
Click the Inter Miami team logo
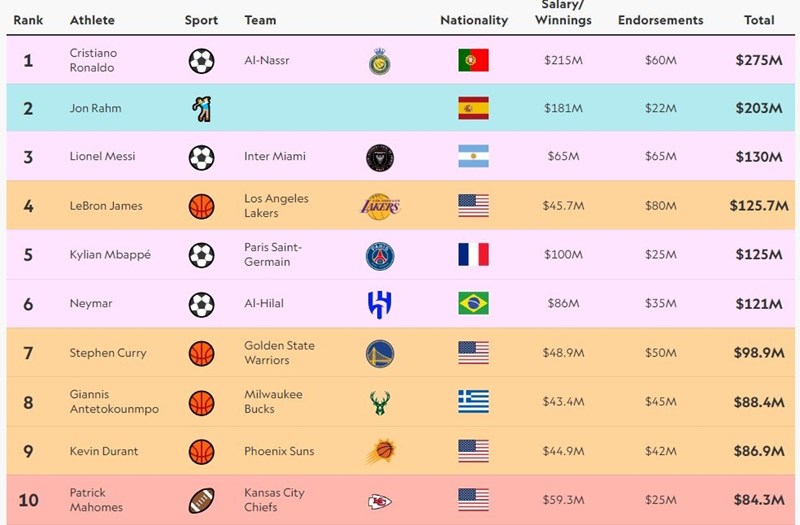click(380, 157)
